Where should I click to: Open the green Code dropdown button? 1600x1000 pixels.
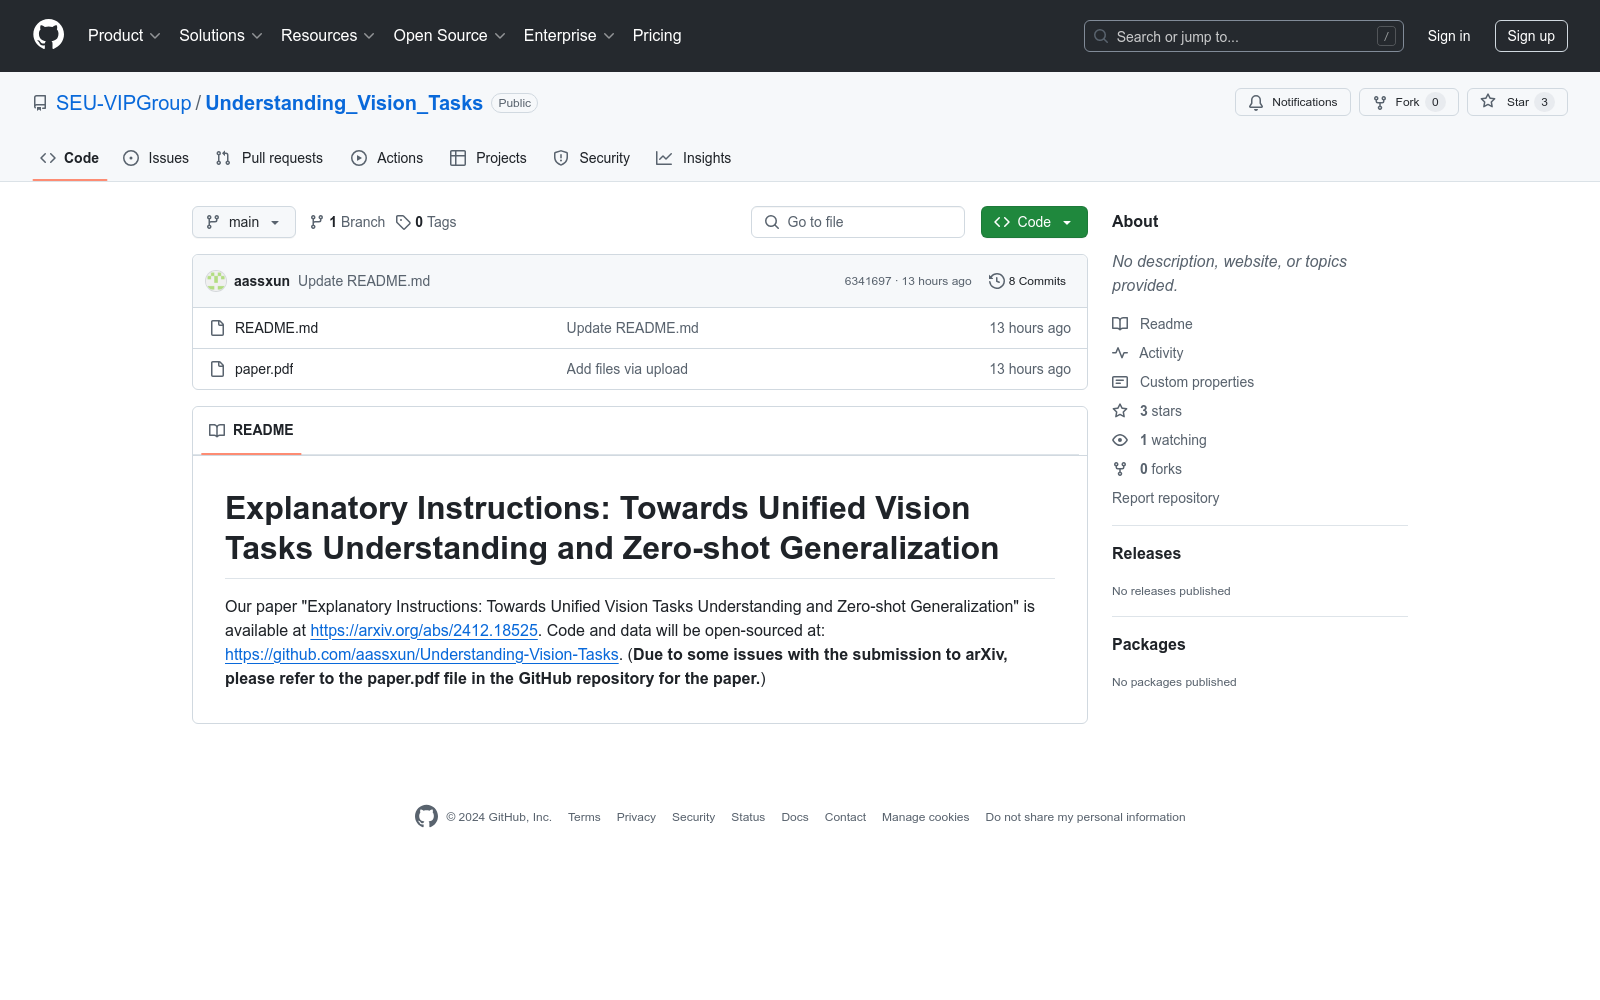[x=1034, y=222]
